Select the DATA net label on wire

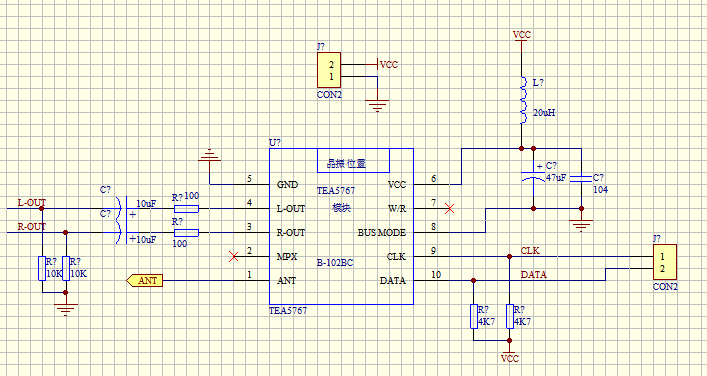(534, 274)
